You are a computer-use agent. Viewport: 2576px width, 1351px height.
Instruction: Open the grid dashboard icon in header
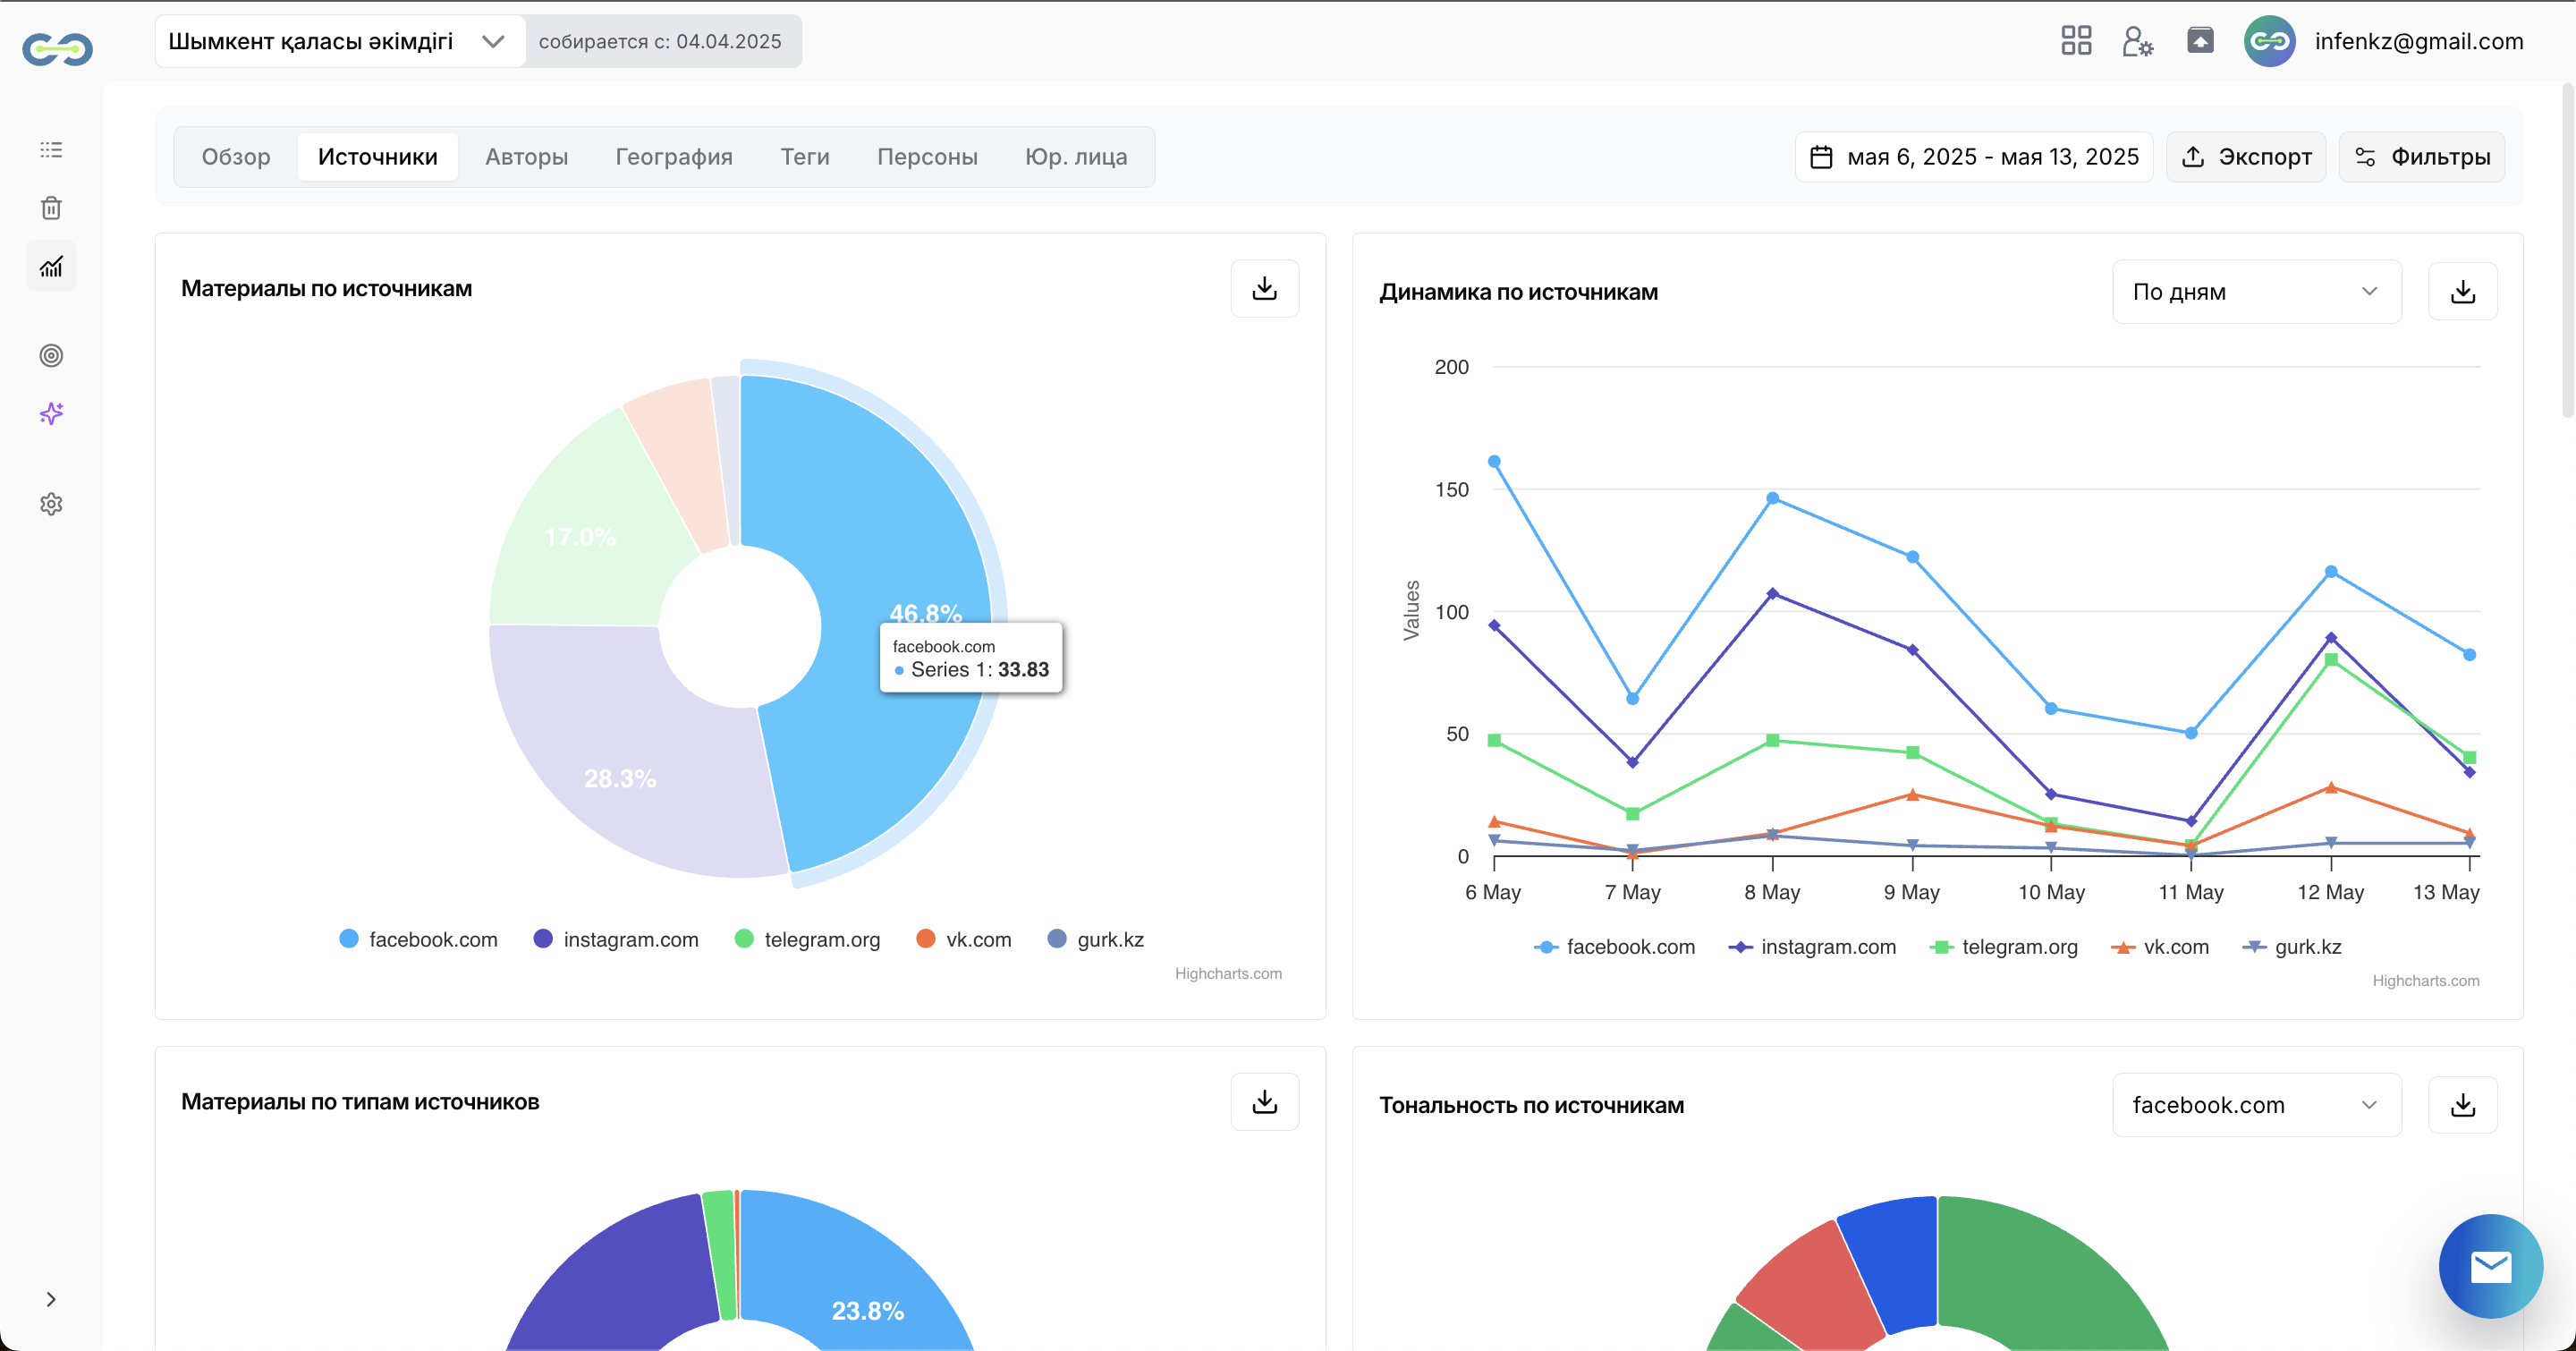click(x=2076, y=41)
